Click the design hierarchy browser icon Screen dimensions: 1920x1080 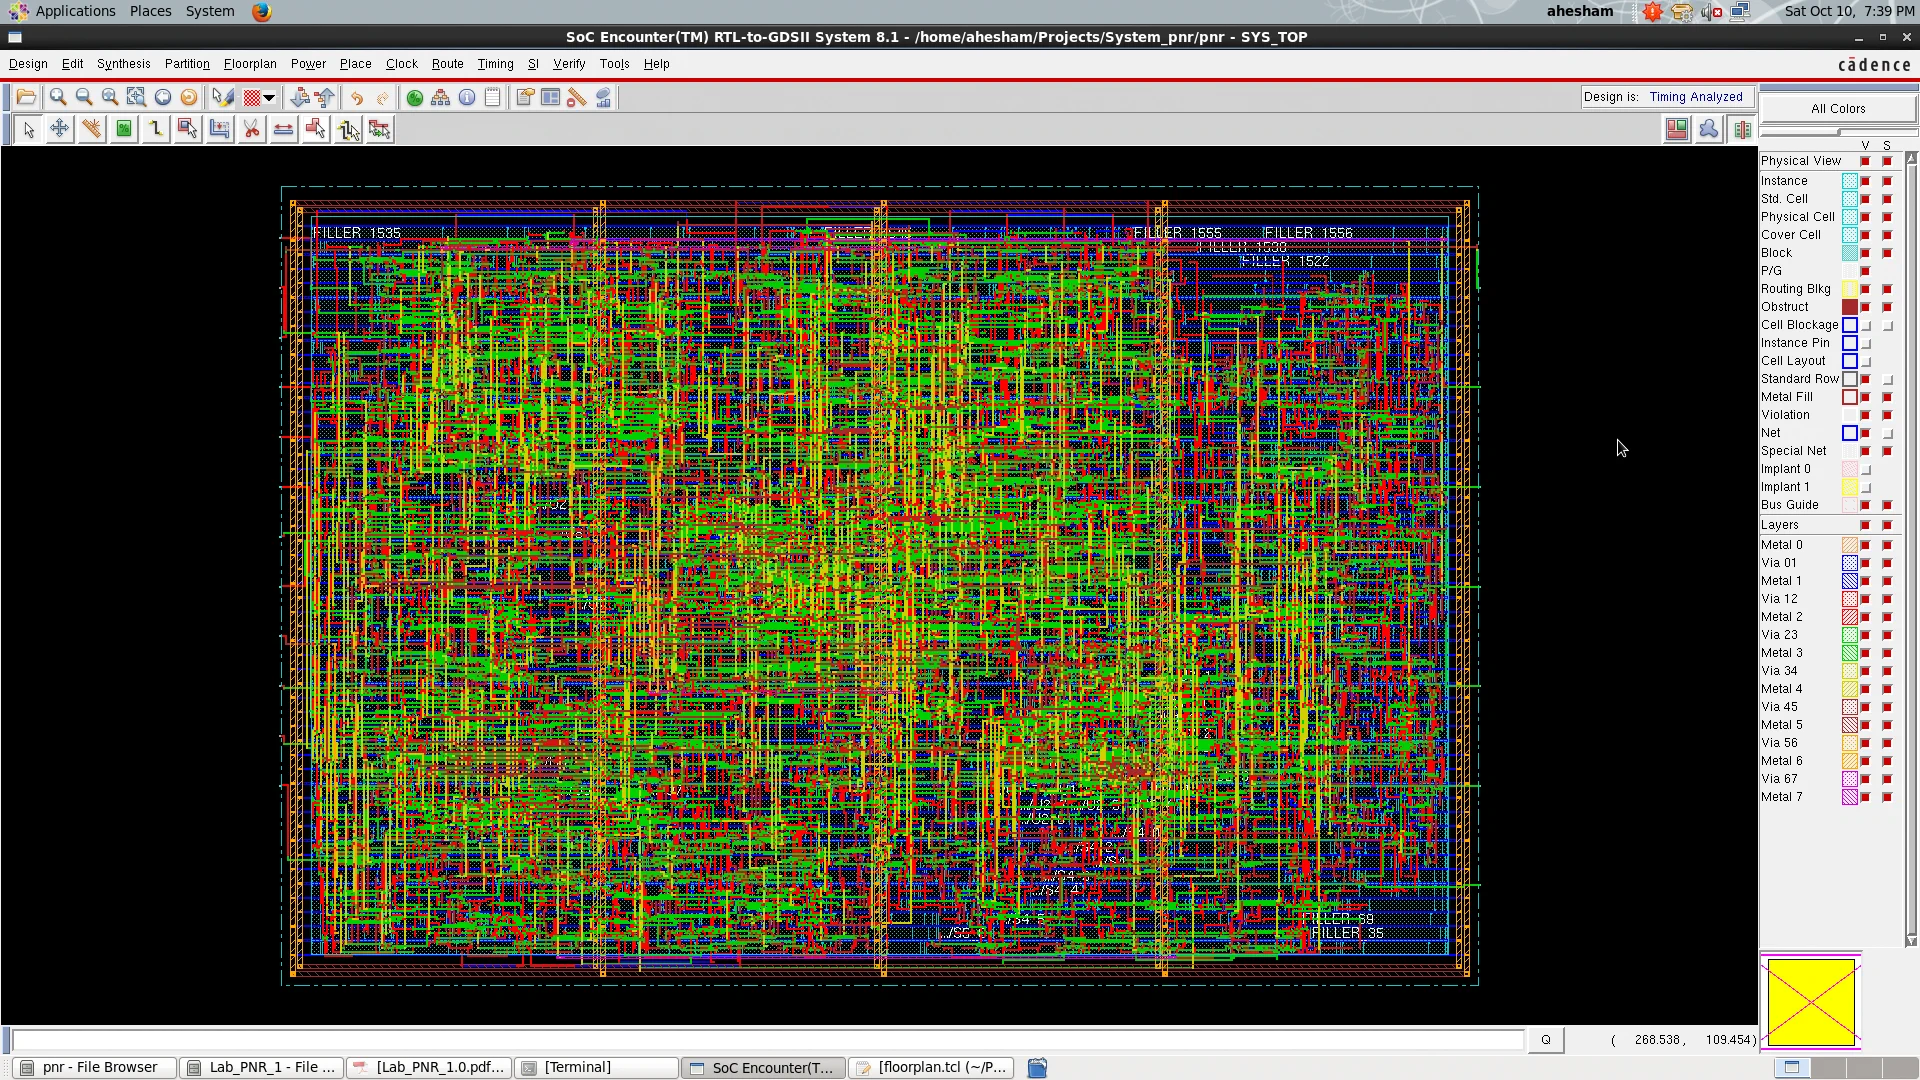tap(440, 97)
